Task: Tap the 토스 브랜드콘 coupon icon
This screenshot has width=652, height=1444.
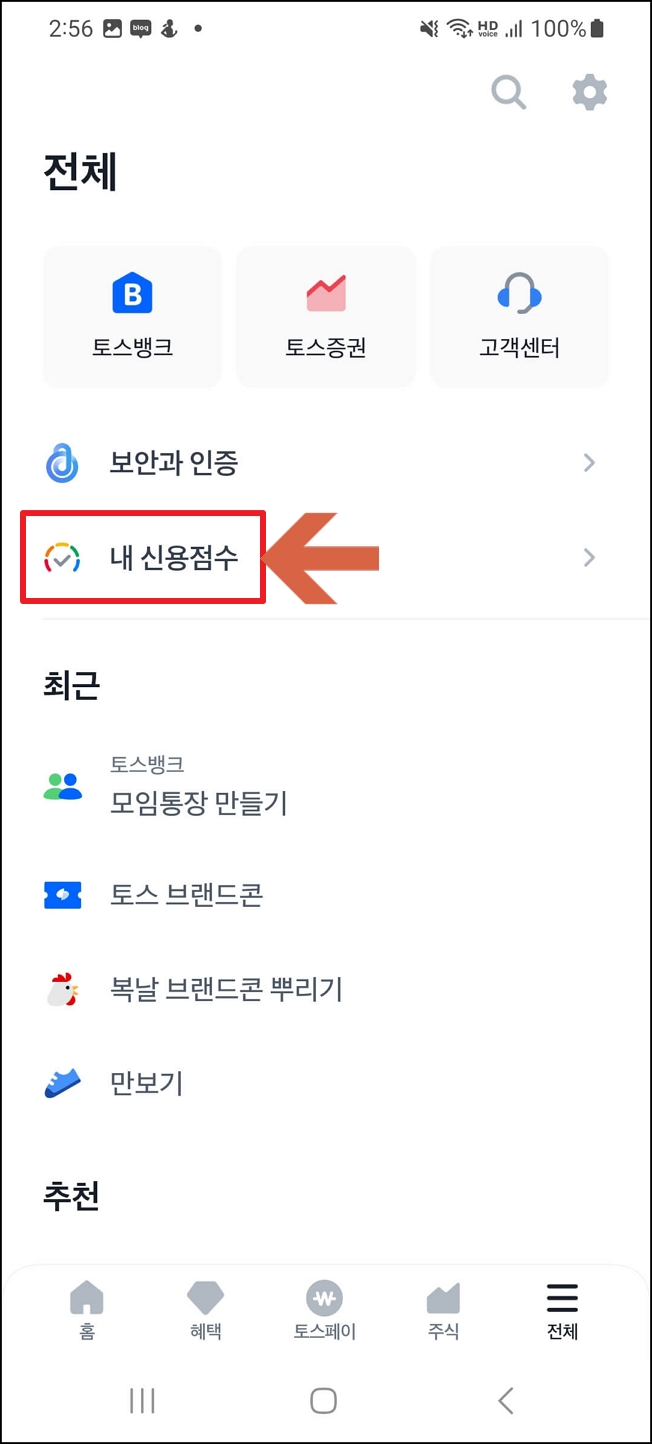Action: point(62,895)
